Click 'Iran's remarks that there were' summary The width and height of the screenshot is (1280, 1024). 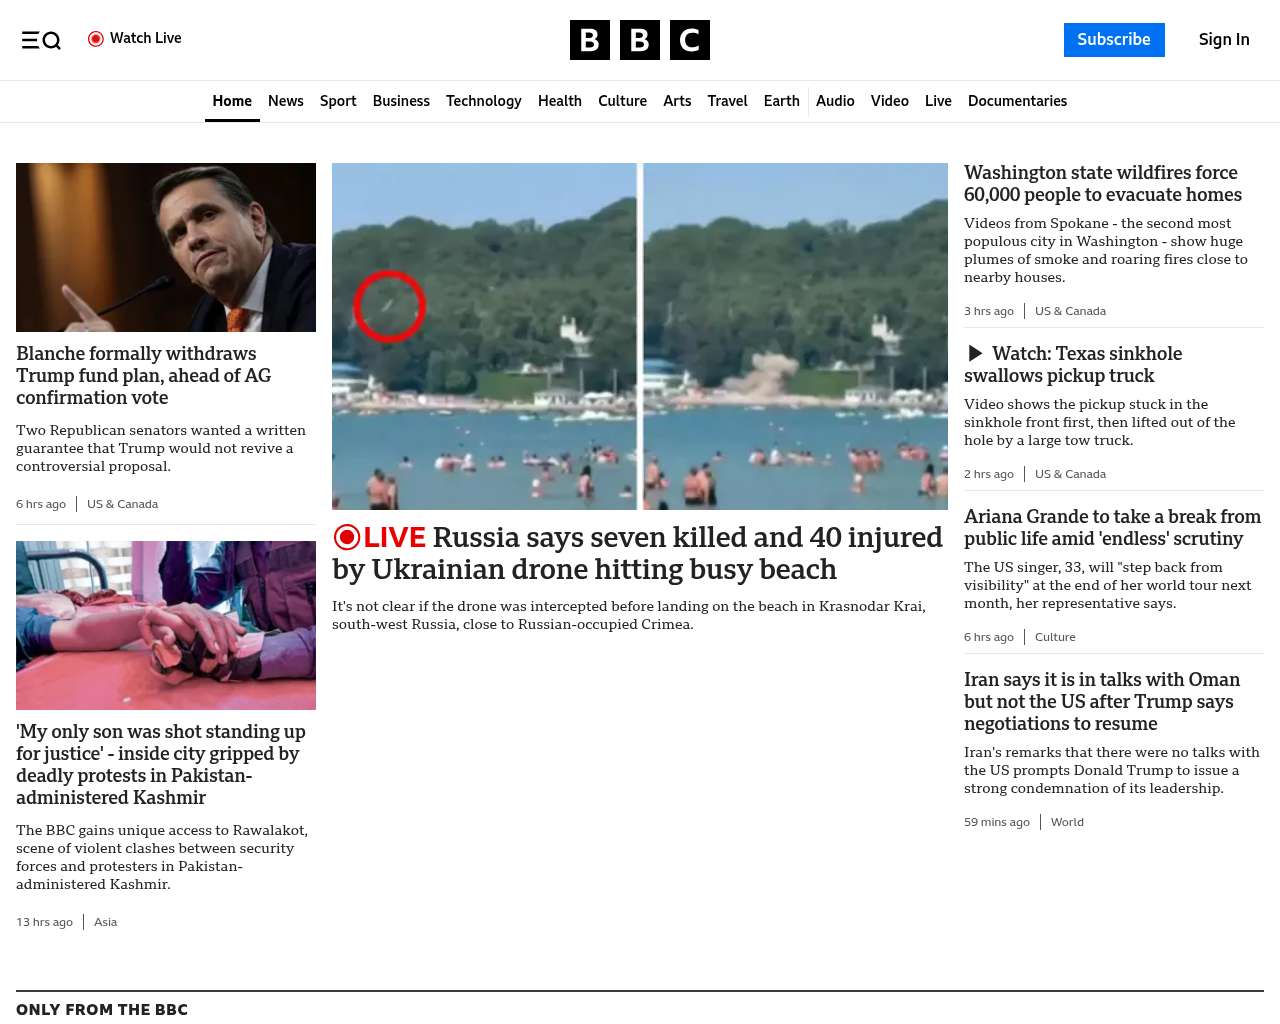[x=1112, y=770]
